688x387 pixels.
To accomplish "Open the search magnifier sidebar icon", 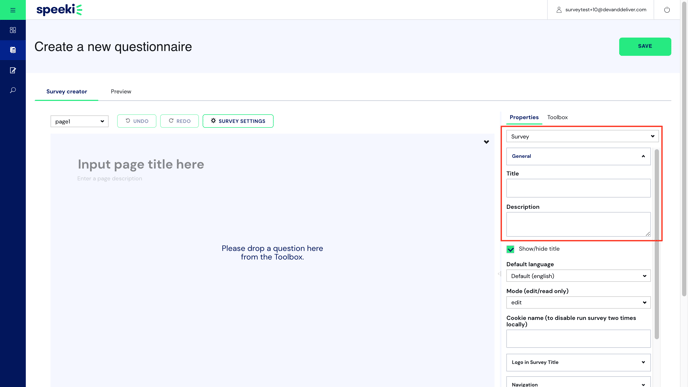I will [x=13, y=90].
